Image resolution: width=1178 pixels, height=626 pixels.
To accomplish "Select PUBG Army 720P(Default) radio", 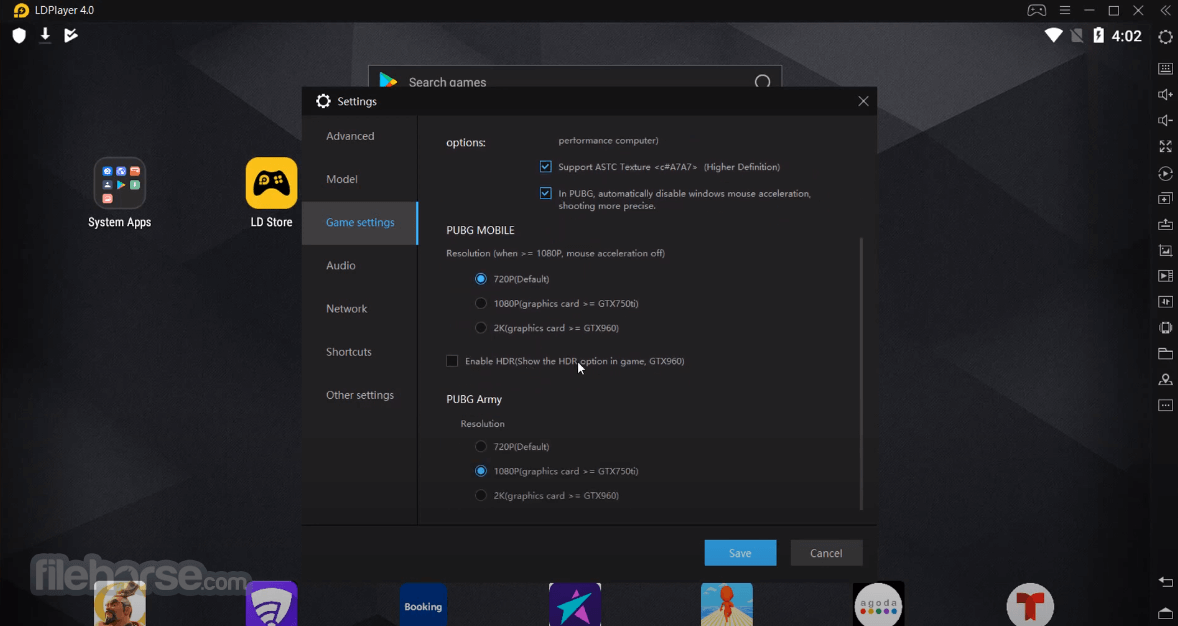I will coord(481,446).
